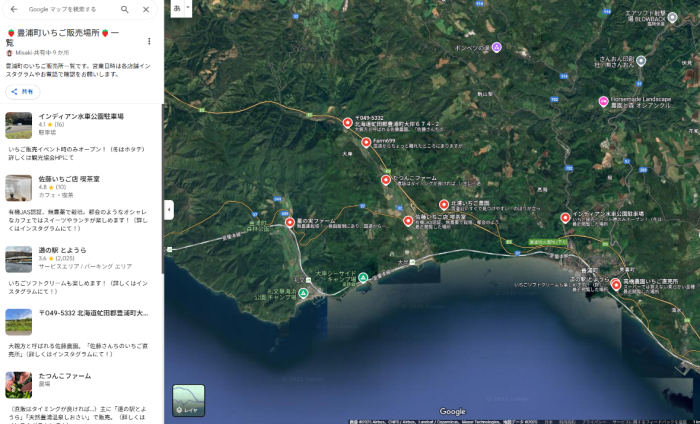Viewport: 700px width, 424px height.
Task: Click the Farm699 red map pin
Action: click(x=366, y=143)
